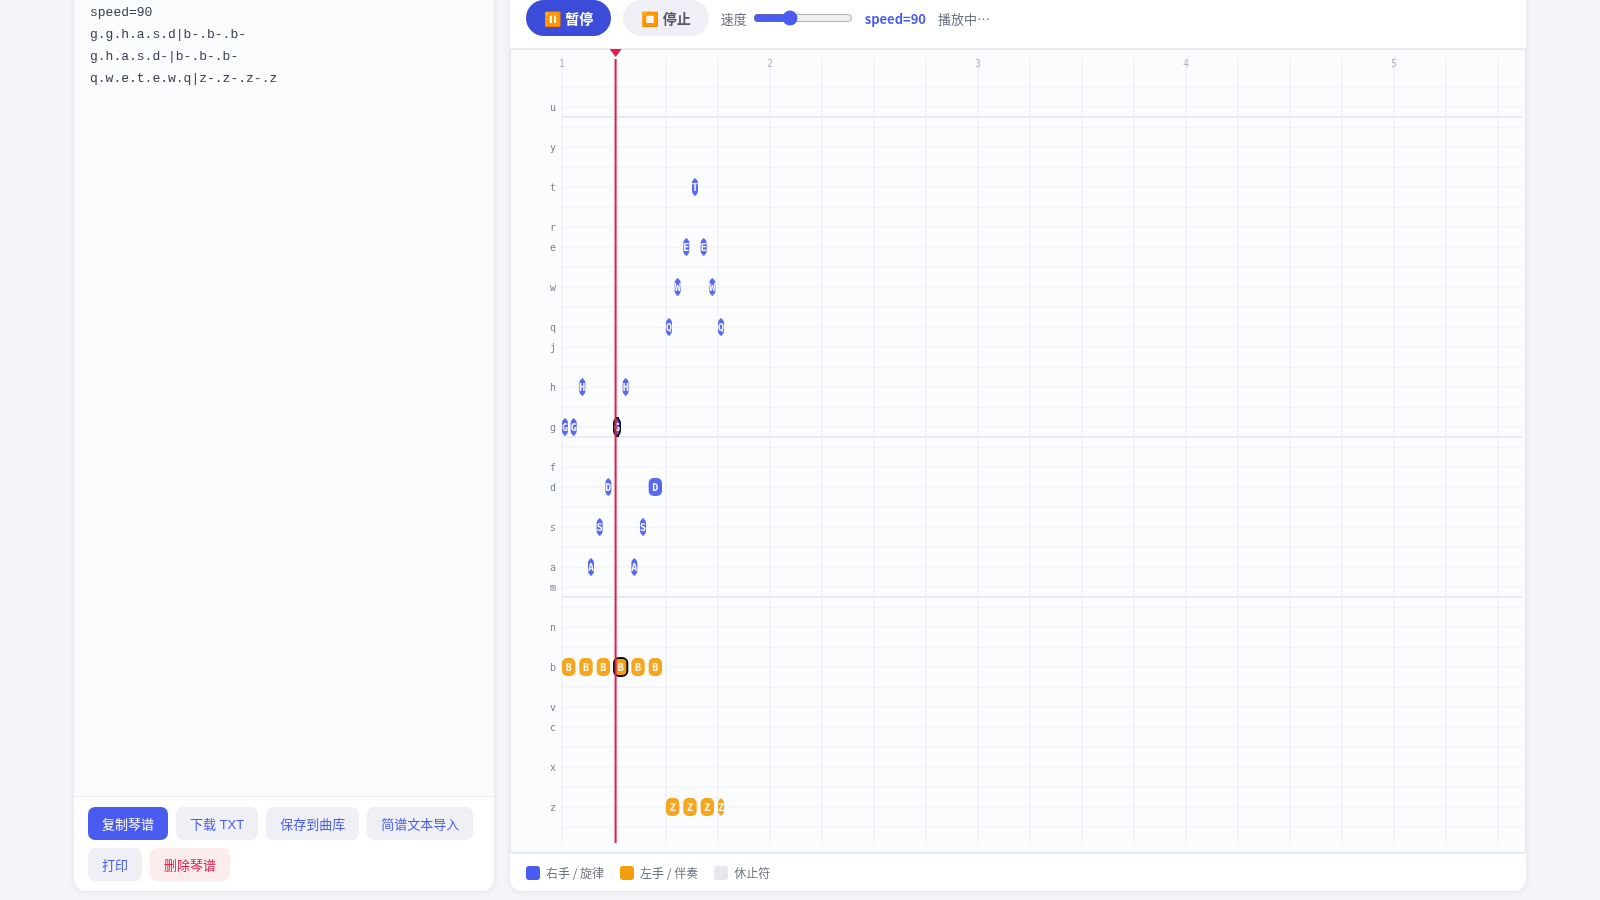Stop playback with the 停止 button

click(666, 19)
